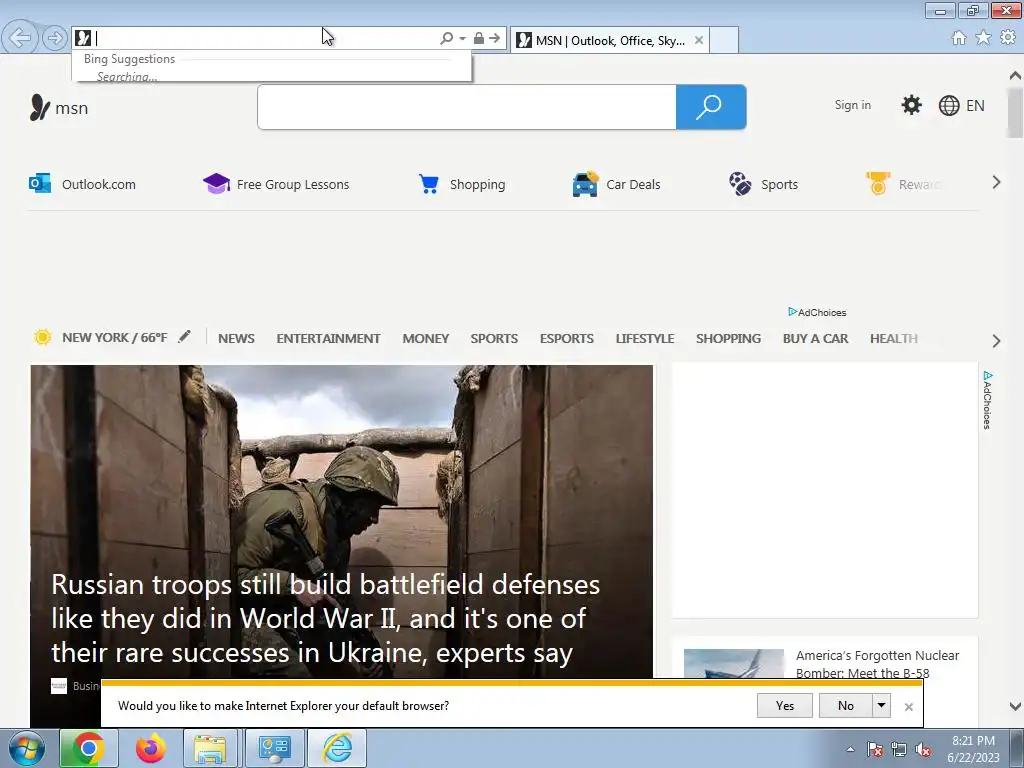Click the Home icon in IE toolbar

pyautogui.click(x=959, y=38)
